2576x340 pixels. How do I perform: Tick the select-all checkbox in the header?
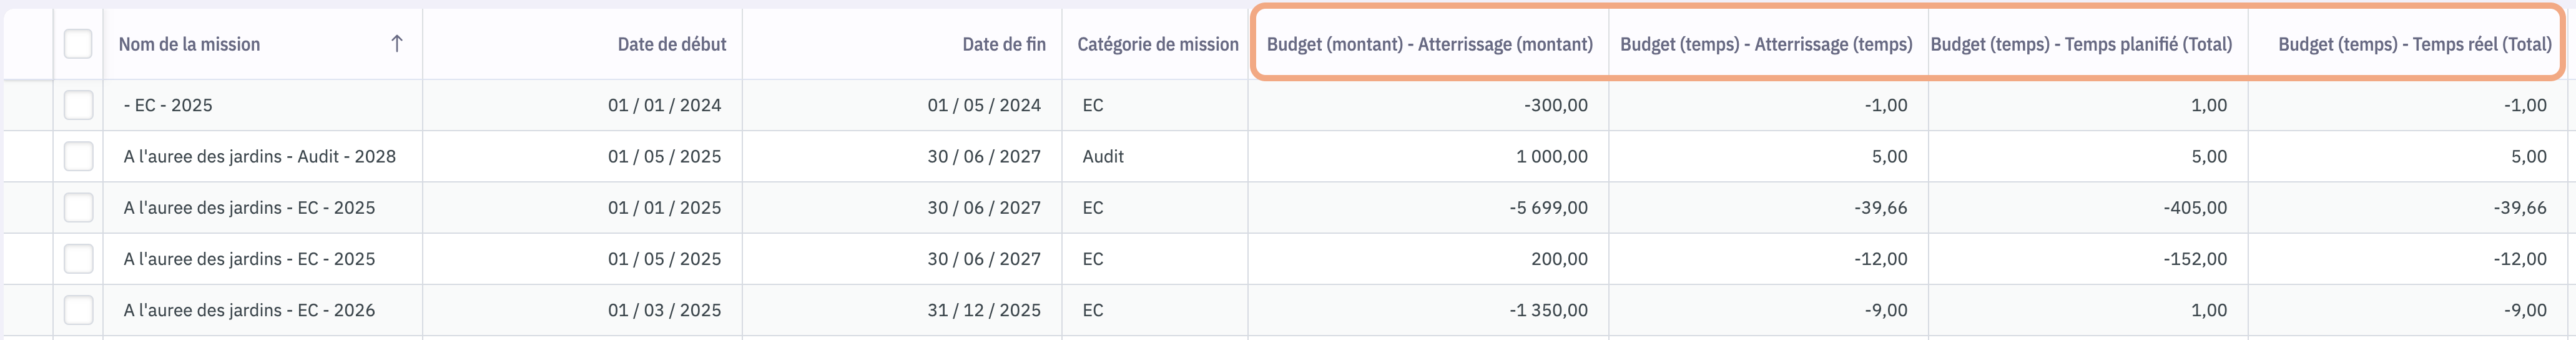tap(78, 44)
